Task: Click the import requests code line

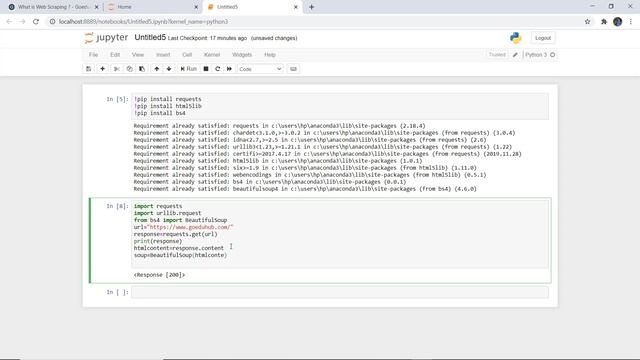Action: 158,206
